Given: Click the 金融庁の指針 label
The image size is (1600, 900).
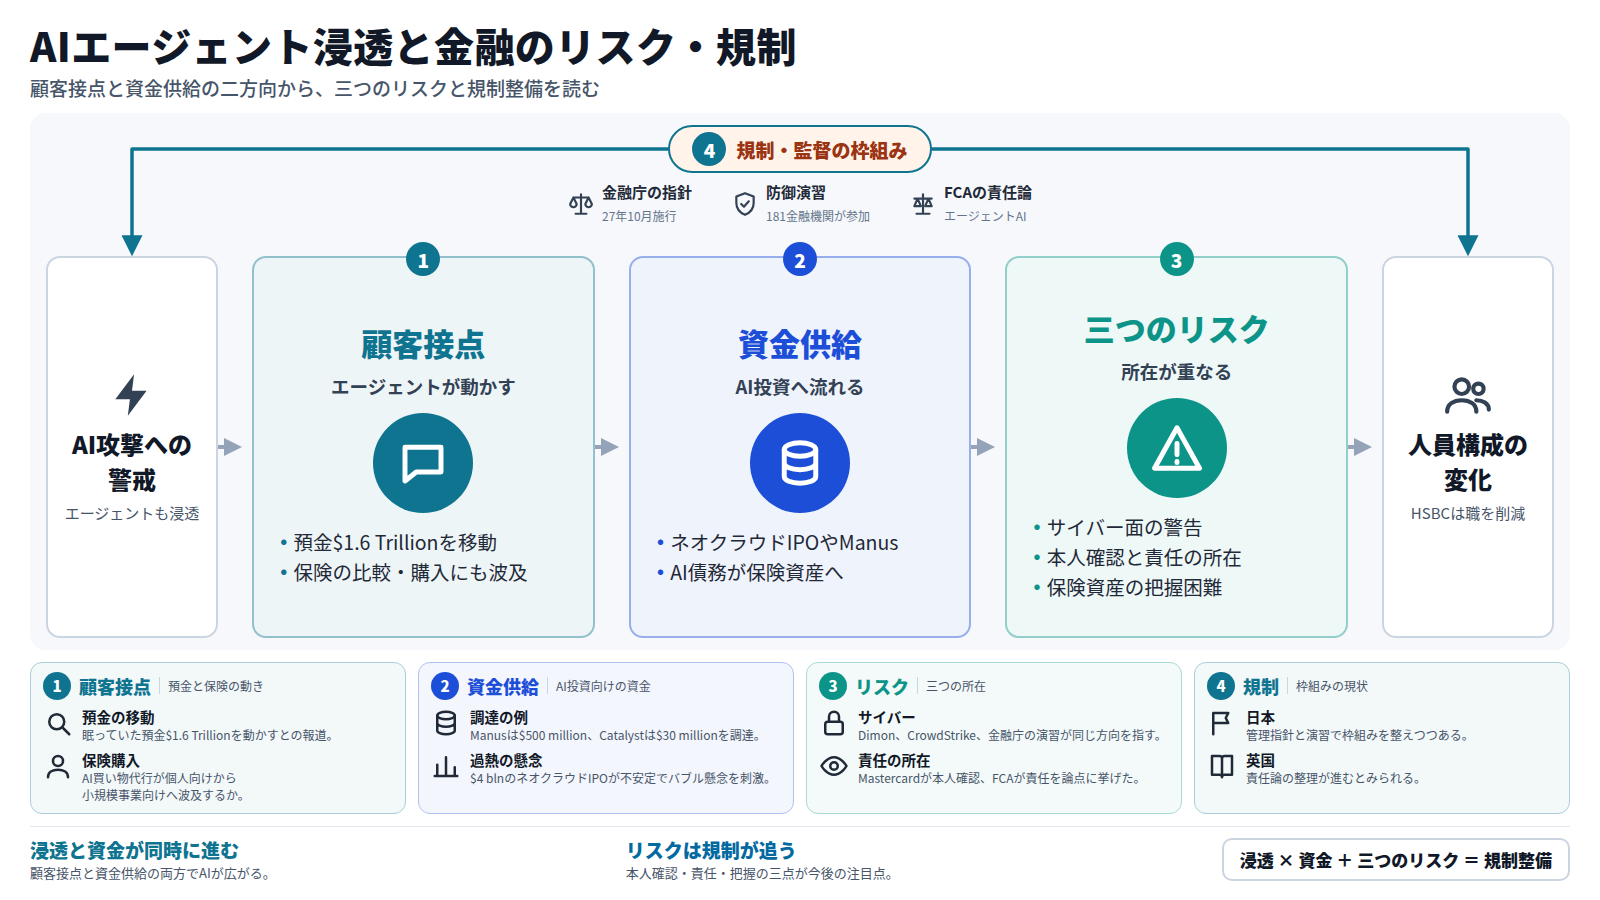Looking at the screenshot, I should 647,193.
